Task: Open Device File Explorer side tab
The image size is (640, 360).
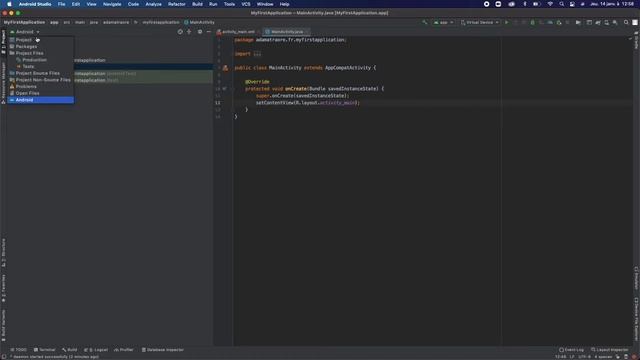Action: (636, 319)
